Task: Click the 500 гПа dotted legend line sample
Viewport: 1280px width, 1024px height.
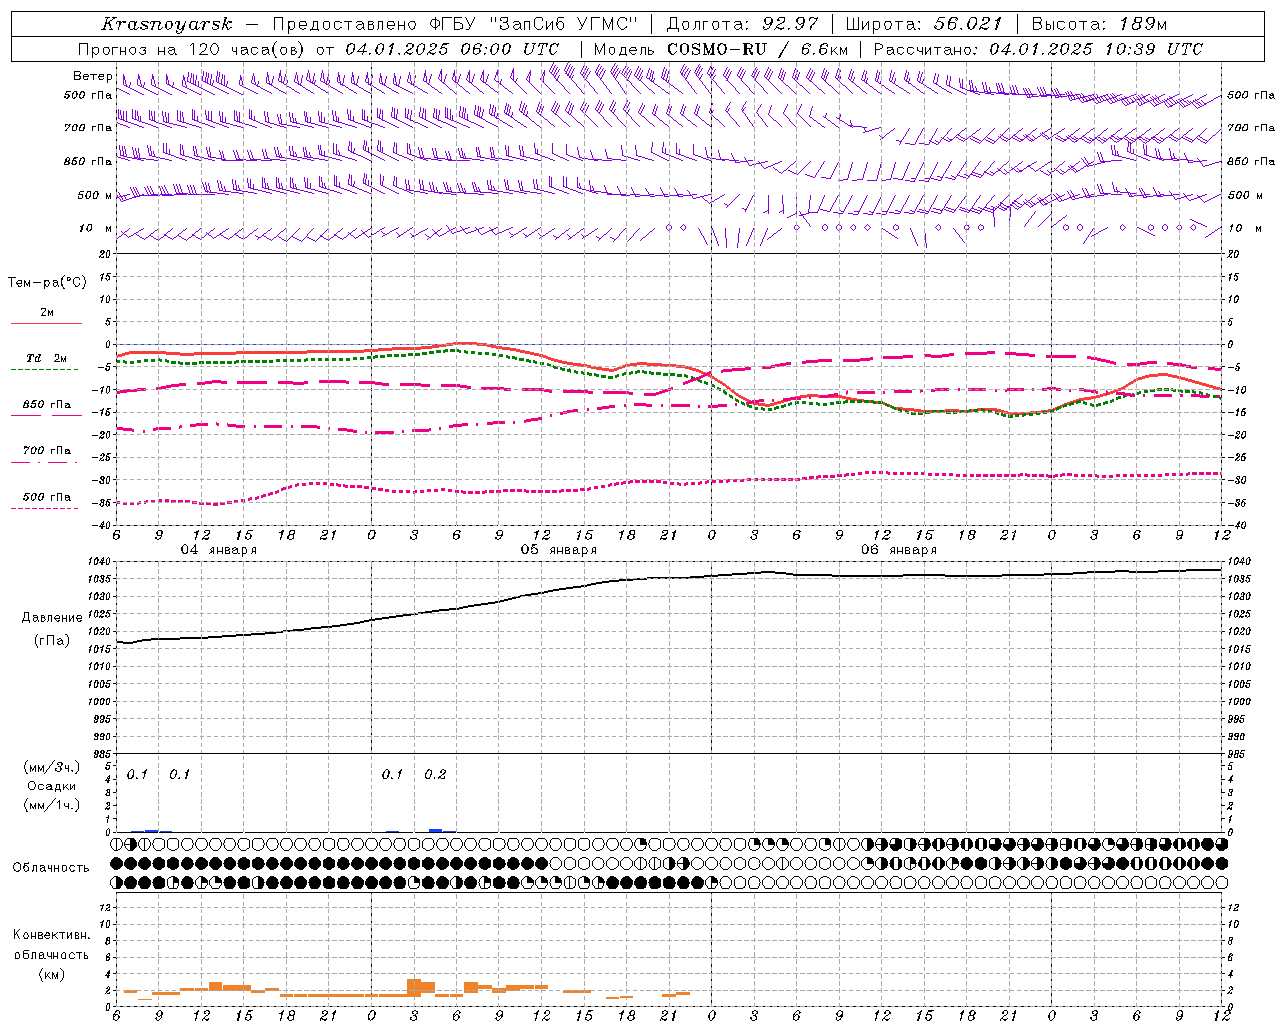Action: (45, 508)
